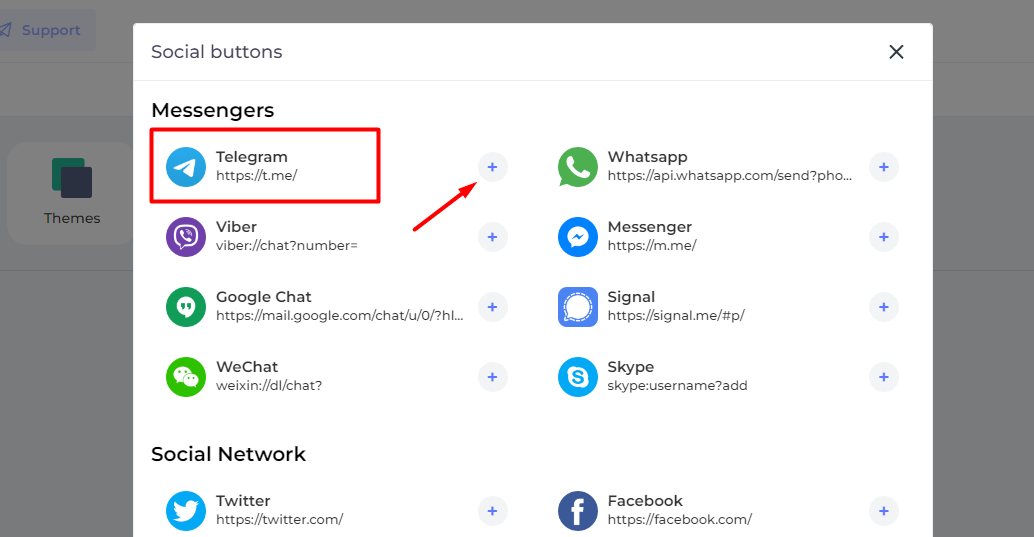The width and height of the screenshot is (1034, 537).
Task: Click the Social Network section heading
Action: [228, 454]
